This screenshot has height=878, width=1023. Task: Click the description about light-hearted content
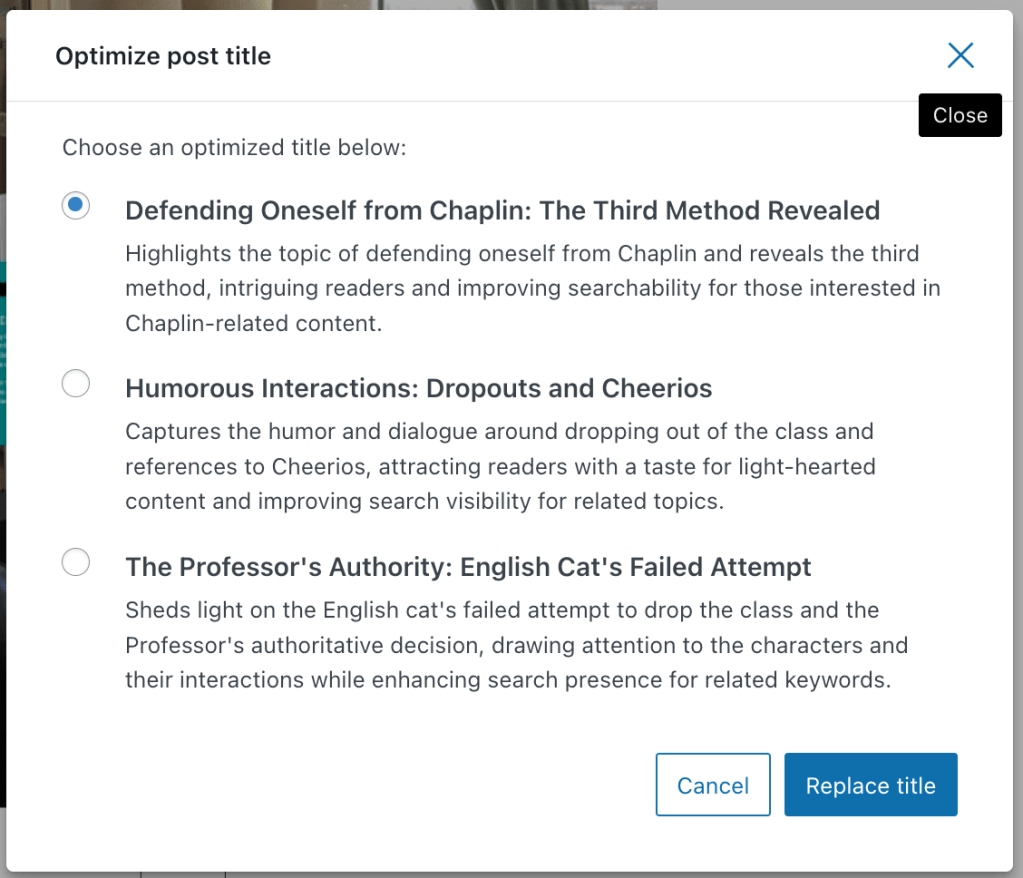(500, 467)
